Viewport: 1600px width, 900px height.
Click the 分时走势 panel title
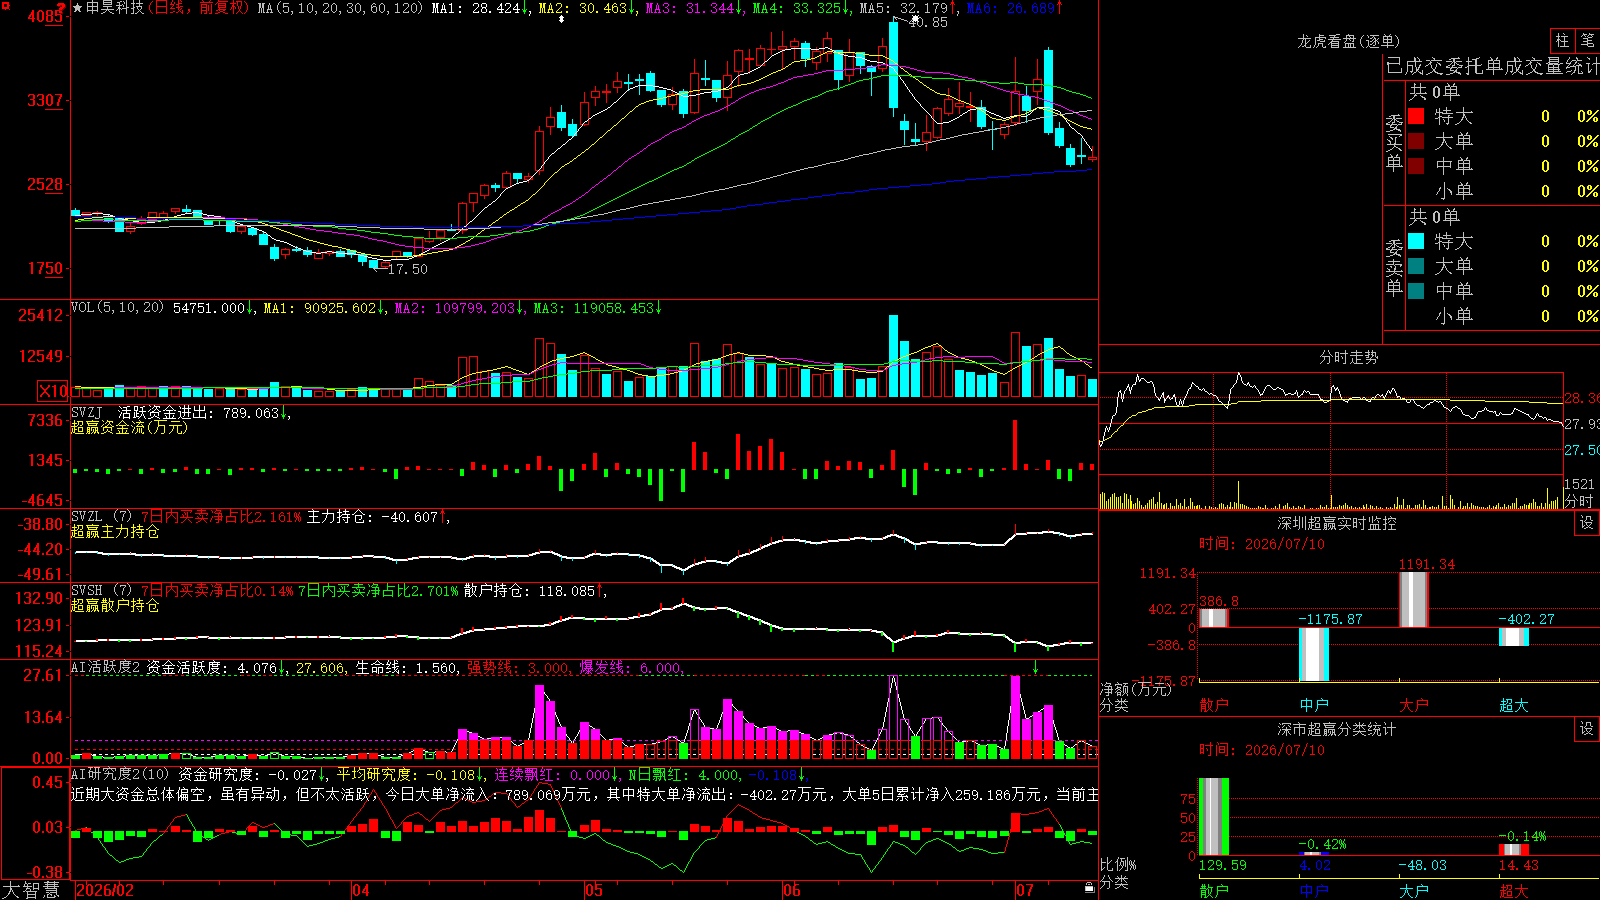1348,357
